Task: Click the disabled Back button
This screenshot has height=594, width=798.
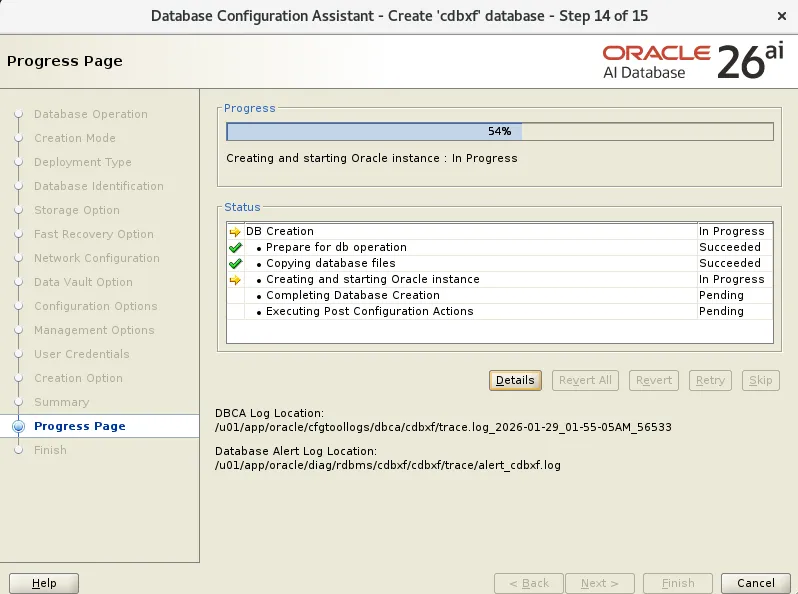Action: 529,583
